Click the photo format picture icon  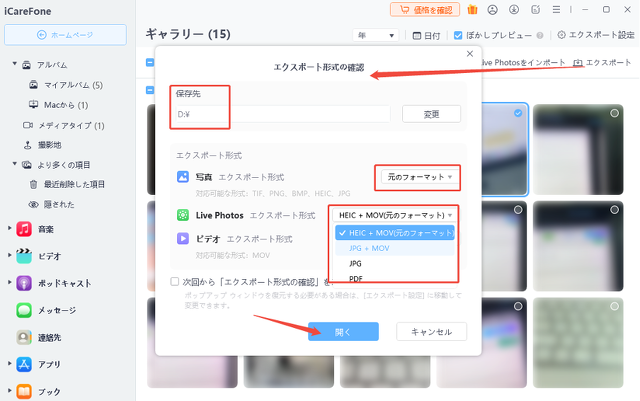click(x=183, y=177)
